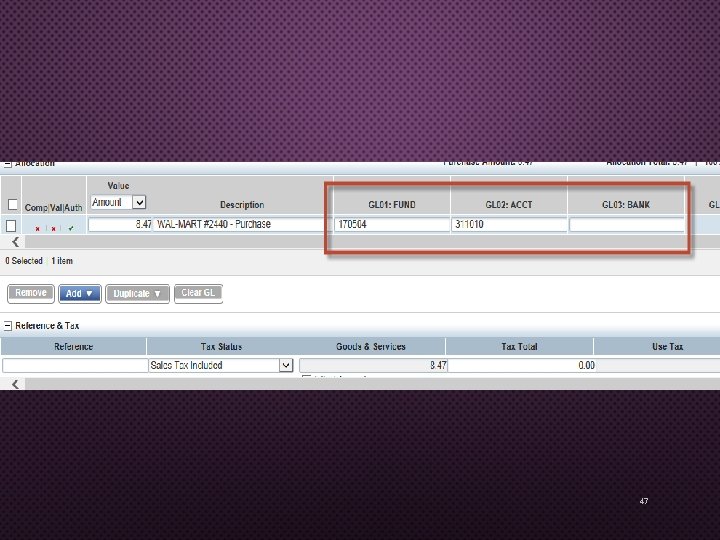
Task: Click the Tax Total field showing 0.00
Action: pyautogui.click(x=522, y=366)
